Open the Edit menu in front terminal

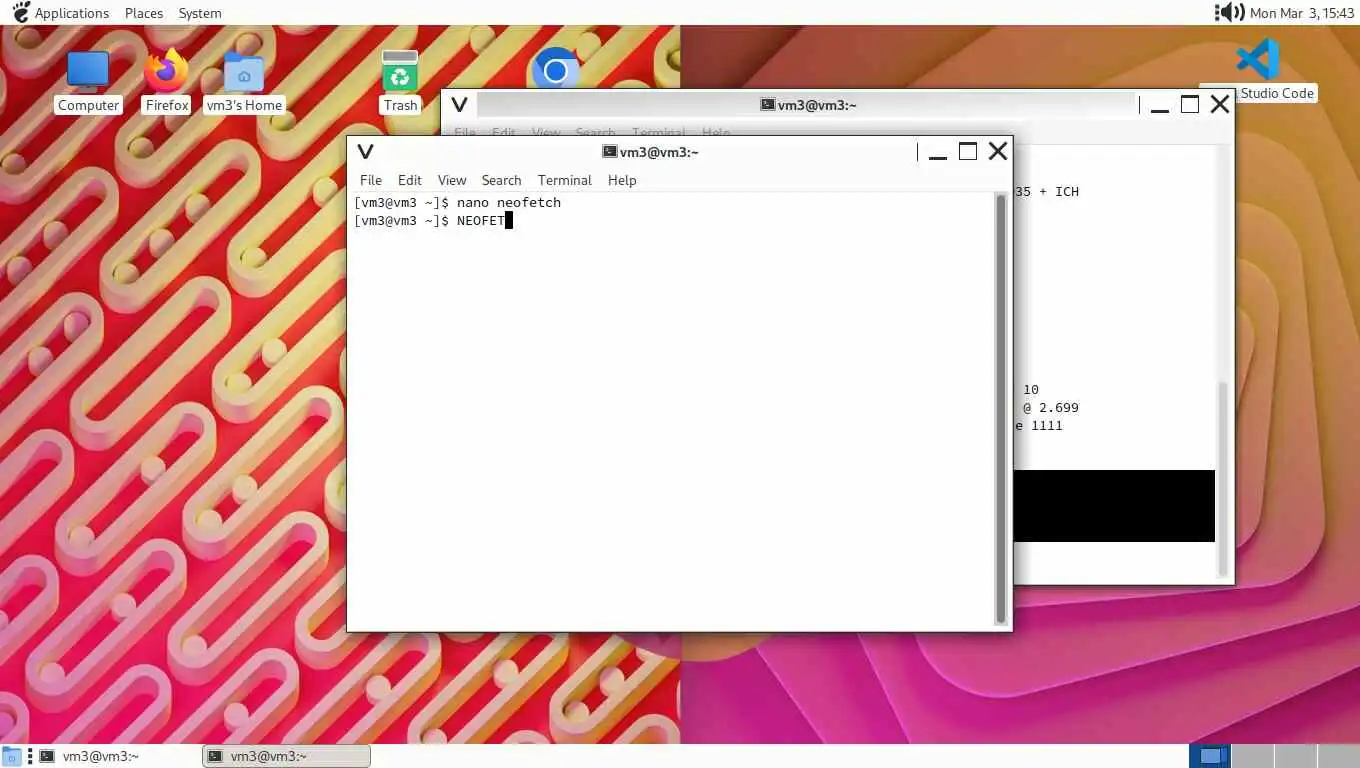pyautogui.click(x=410, y=180)
